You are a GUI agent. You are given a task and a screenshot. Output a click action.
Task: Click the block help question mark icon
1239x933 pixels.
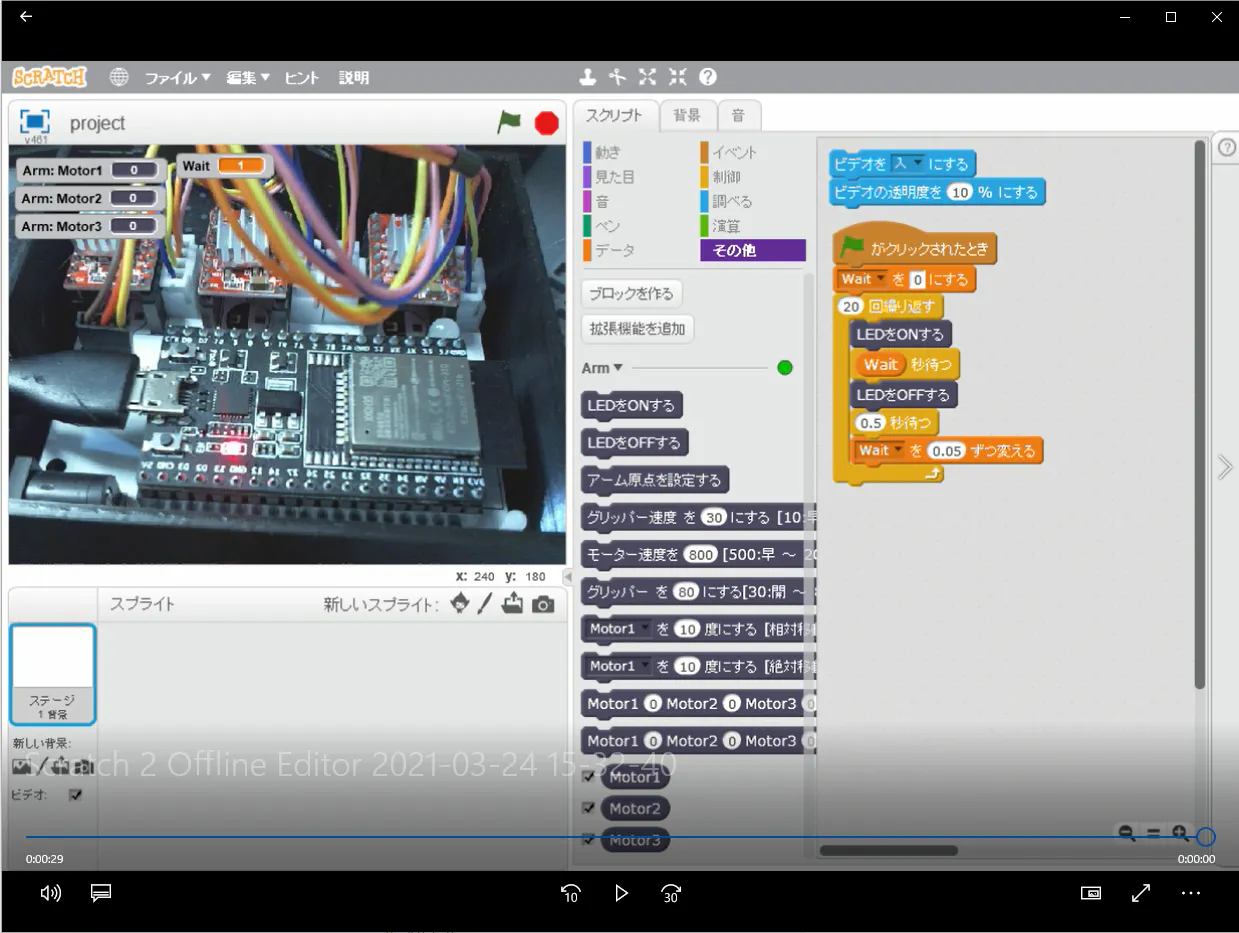point(708,77)
